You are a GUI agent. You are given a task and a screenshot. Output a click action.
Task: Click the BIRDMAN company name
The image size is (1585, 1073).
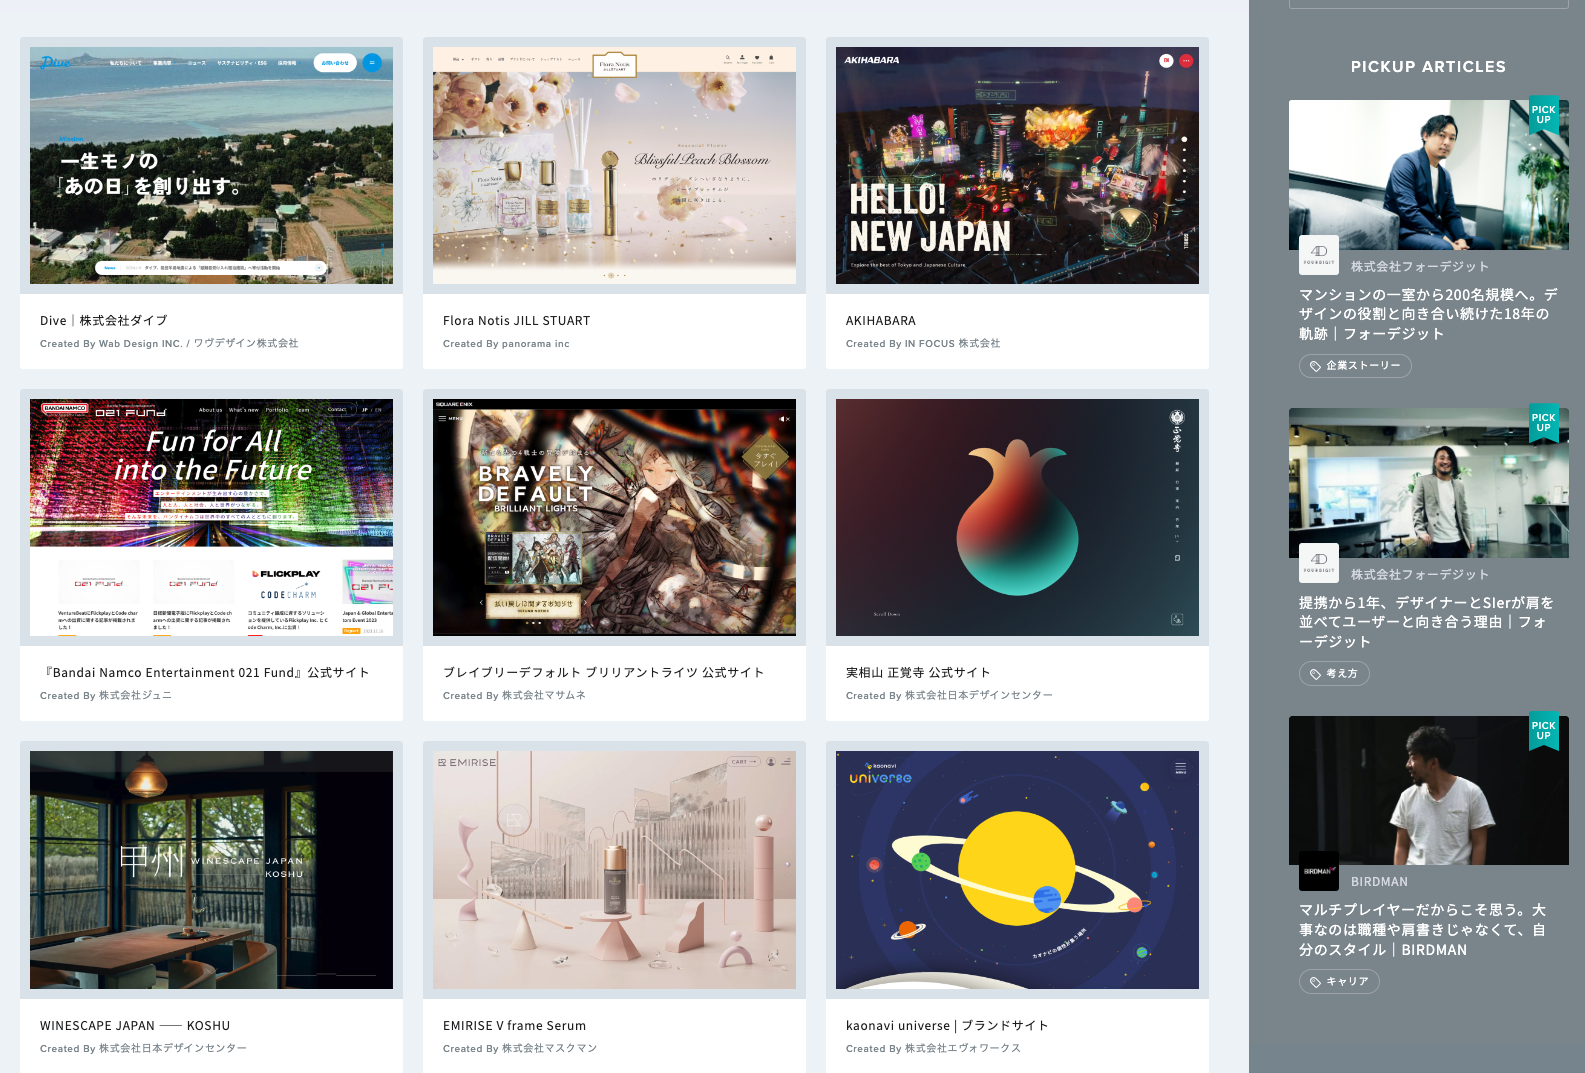coord(1379,882)
